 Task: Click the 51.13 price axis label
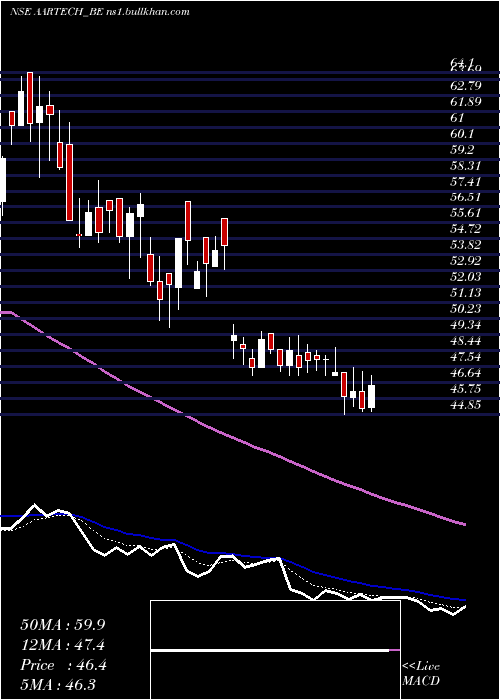pos(466,293)
